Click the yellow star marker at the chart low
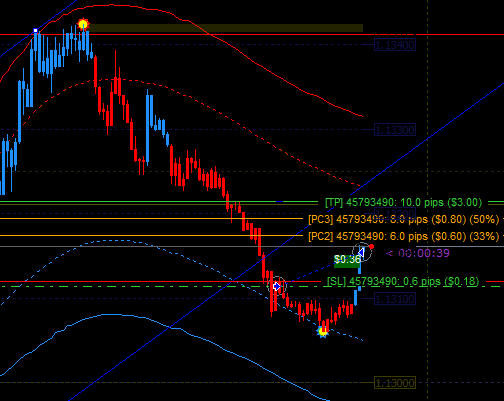The width and height of the screenshot is (504, 401). (323, 331)
